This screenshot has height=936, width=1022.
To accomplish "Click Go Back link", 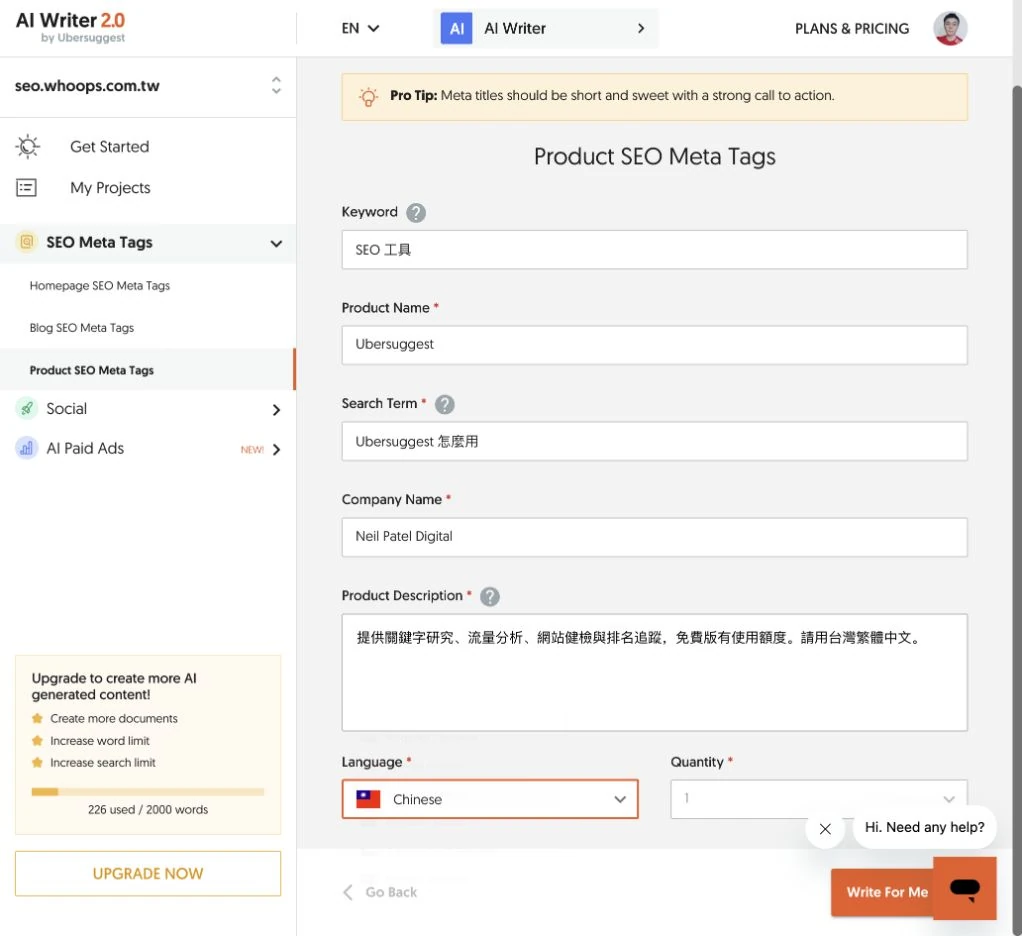I will (391, 892).
